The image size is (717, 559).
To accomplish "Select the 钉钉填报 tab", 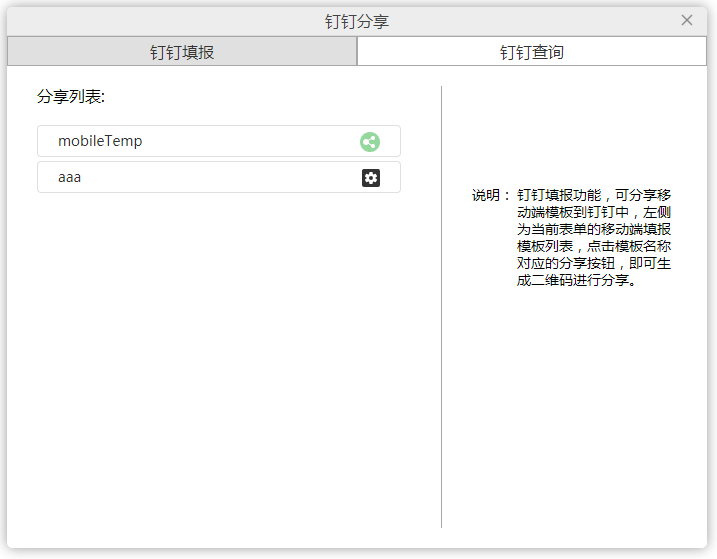I will click(x=182, y=52).
